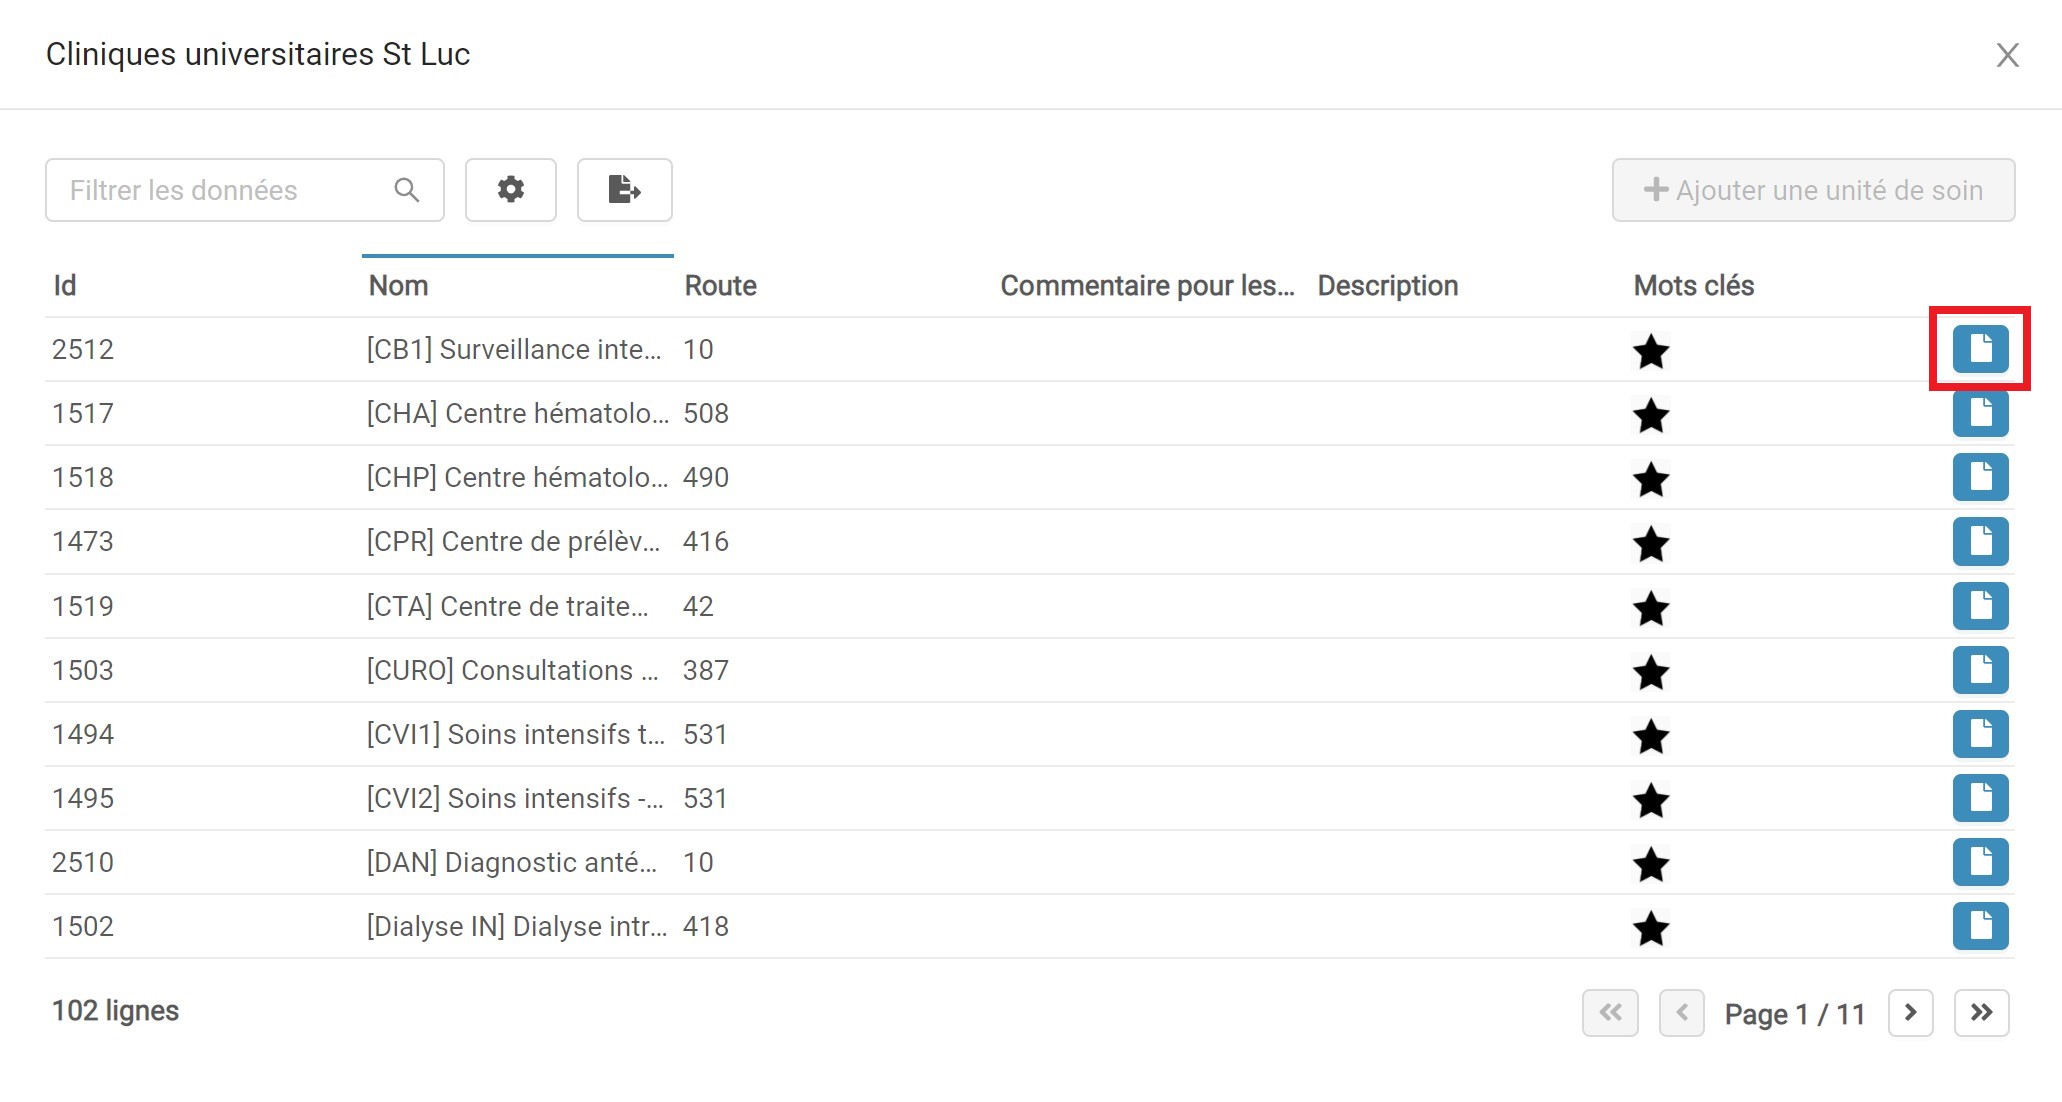The image size is (2062, 1102).
Task: Jump to the last page
Action: [x=1981, y=1013]
